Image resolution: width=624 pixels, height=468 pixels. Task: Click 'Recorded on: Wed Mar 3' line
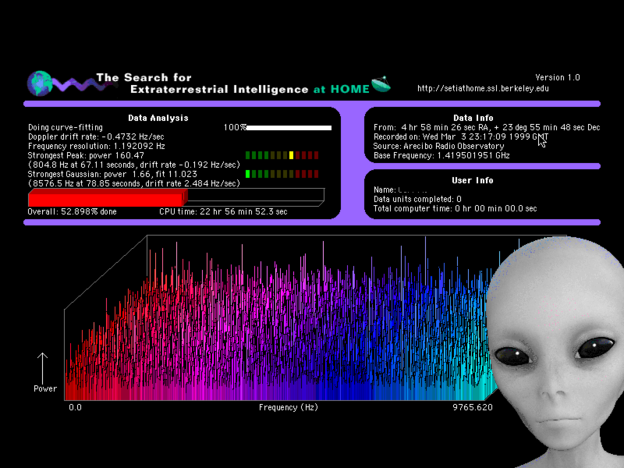[x=461, y=136]
